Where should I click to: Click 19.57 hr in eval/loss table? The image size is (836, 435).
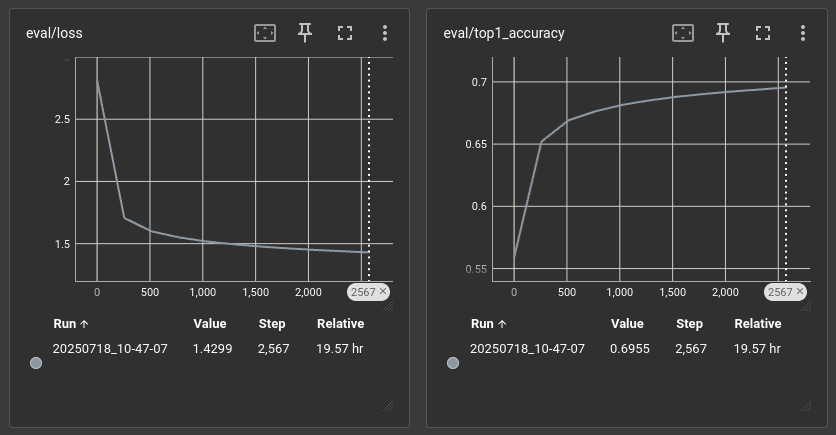coord(340,349)
